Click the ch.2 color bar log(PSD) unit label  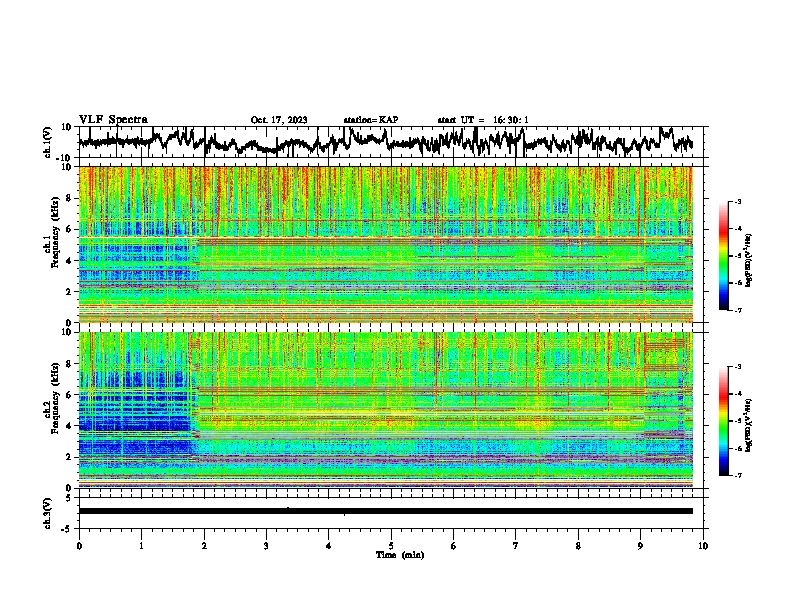click(749, 425)
